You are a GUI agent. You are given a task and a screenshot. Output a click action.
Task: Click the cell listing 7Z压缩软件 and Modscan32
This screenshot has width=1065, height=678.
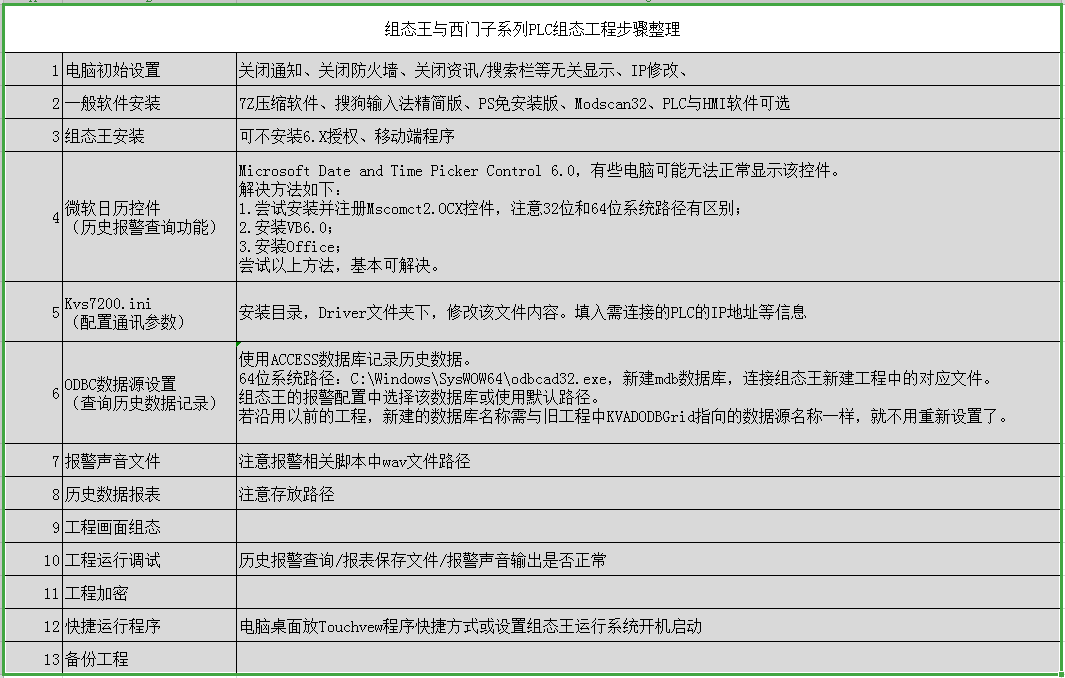click(648, 103)
